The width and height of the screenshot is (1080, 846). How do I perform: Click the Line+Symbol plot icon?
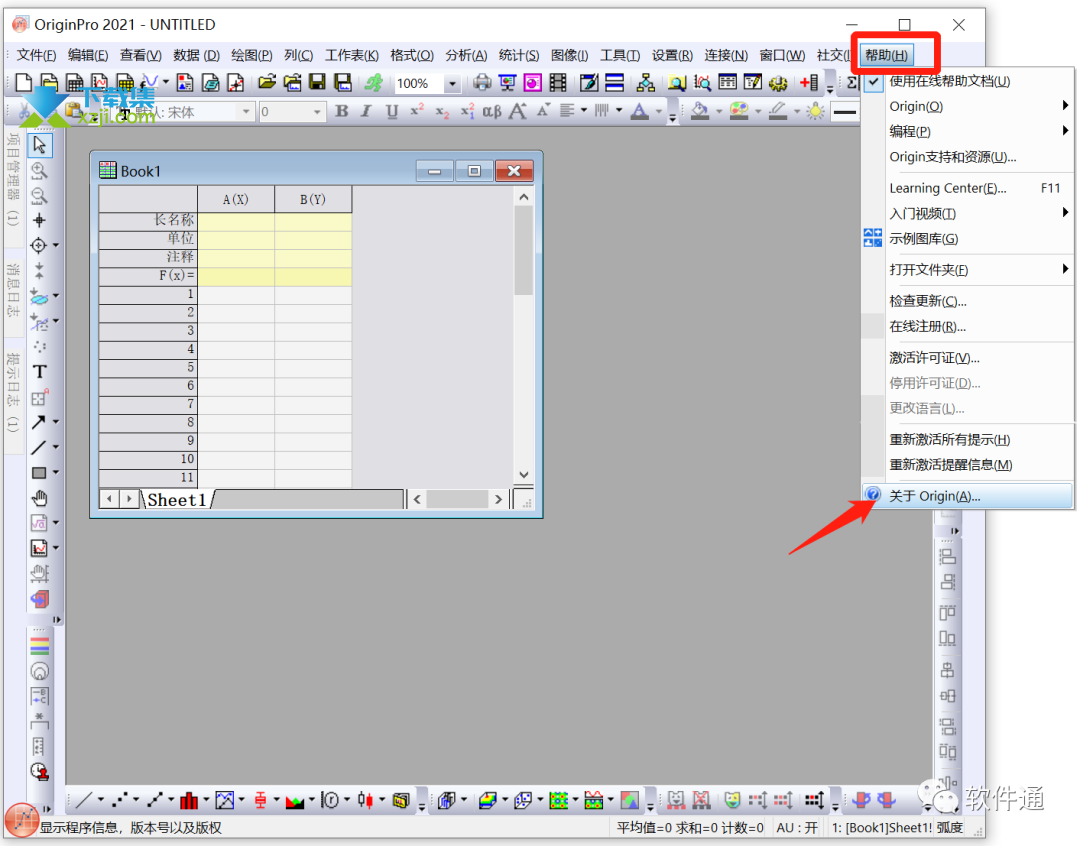[x=155, y=800]
